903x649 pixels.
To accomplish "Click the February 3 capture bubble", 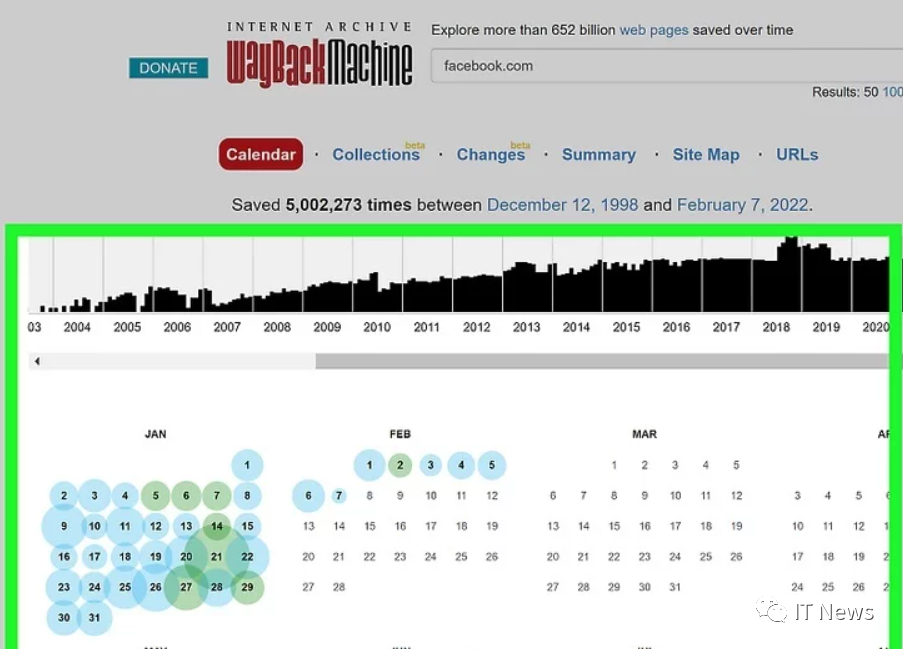I will (431, 465).
